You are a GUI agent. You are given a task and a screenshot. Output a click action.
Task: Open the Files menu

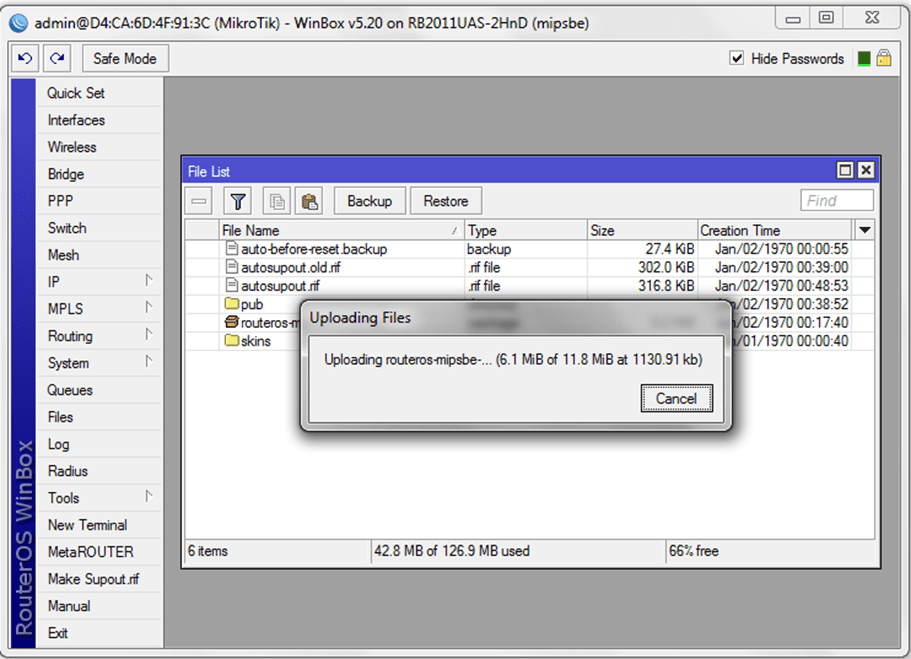pyautogui.click(x=99, y=417)
